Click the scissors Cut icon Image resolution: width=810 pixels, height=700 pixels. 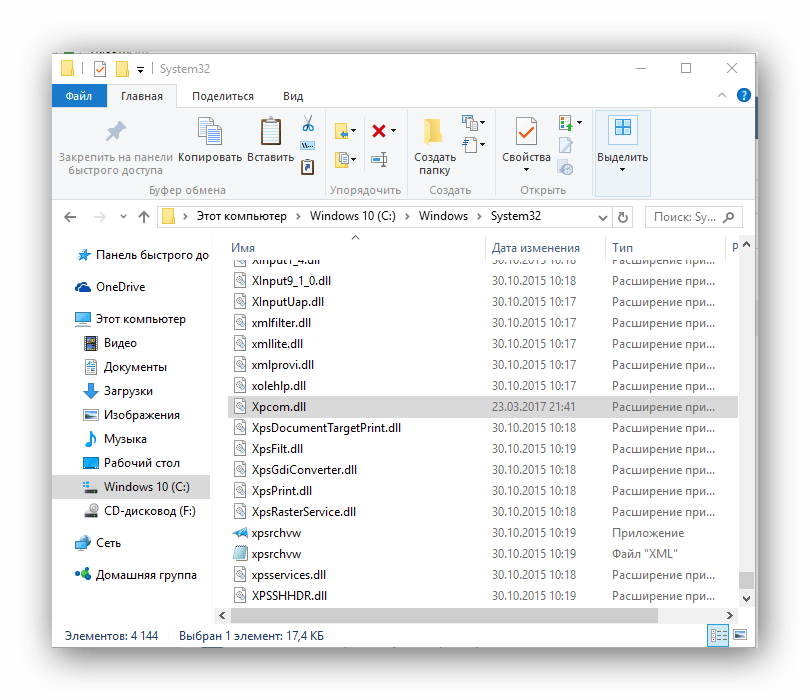308,123
